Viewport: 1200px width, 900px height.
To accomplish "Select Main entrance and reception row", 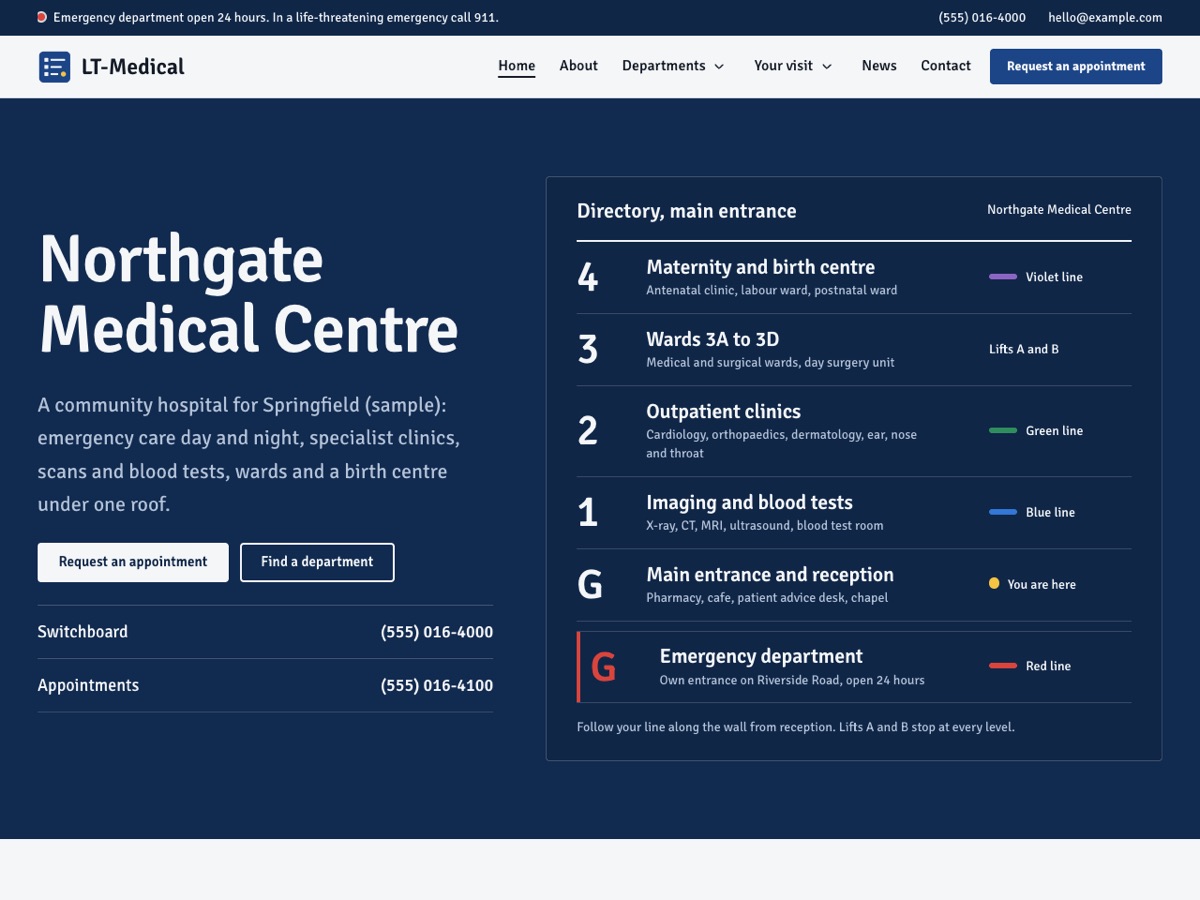I will pyautogui.click(x=854, y=585).
